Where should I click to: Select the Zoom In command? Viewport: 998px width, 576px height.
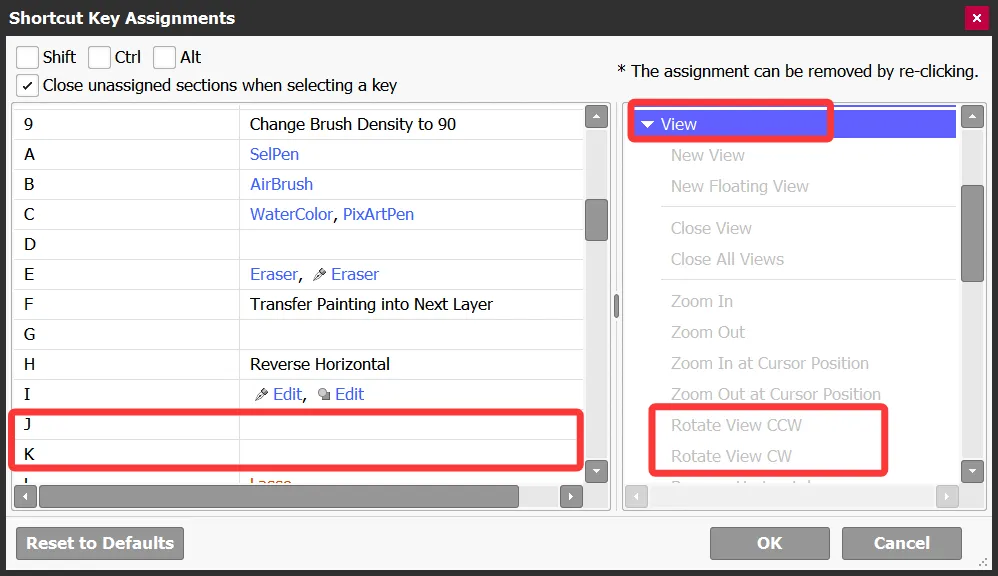pos(701,302)
